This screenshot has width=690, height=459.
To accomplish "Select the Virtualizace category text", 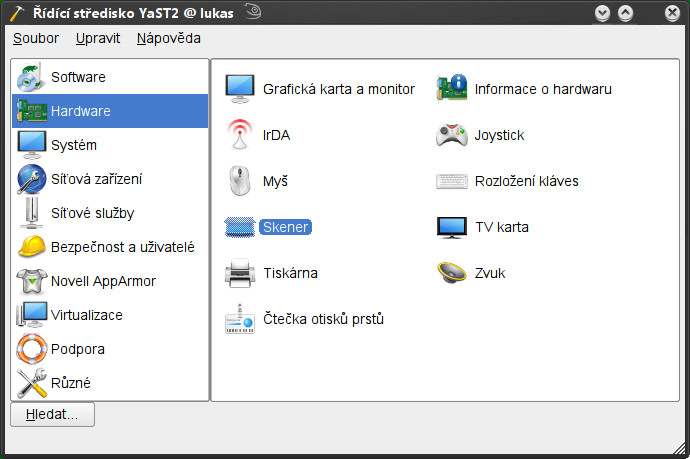I will pos(87,315).
